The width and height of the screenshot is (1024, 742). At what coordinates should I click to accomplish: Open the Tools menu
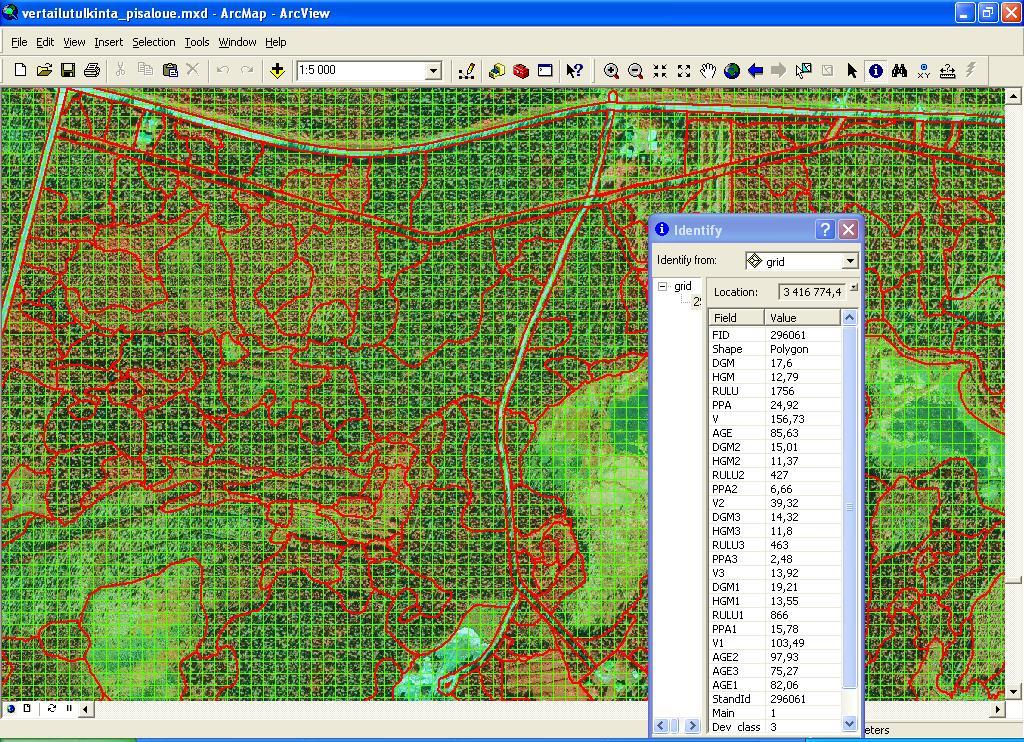[197, 42]
